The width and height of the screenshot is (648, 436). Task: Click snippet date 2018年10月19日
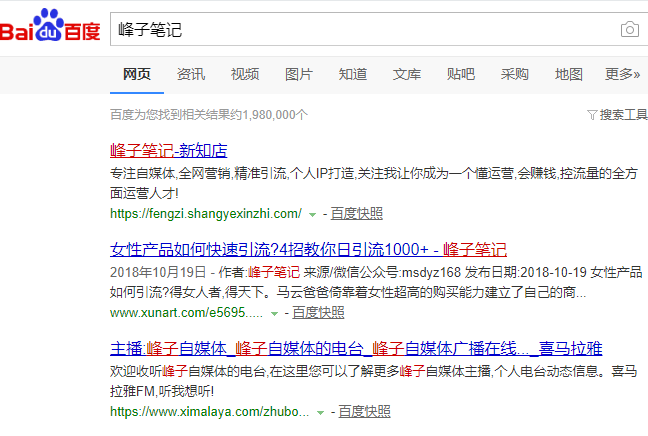158,272
